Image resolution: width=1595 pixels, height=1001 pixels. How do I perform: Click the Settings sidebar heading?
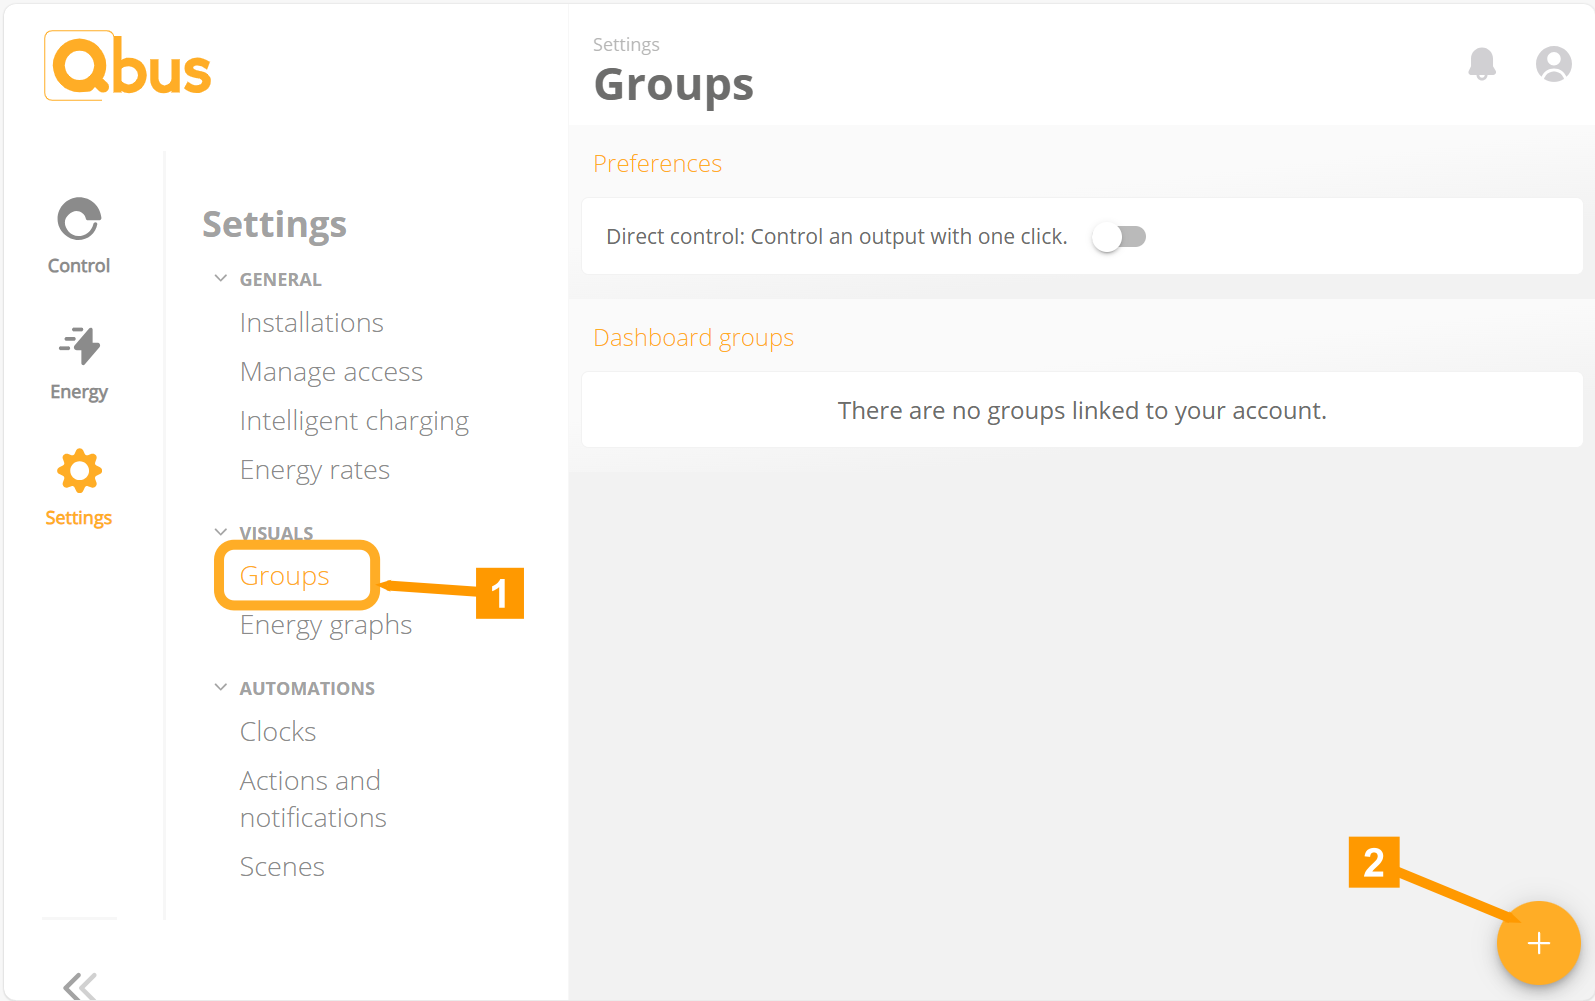point(274,225)
